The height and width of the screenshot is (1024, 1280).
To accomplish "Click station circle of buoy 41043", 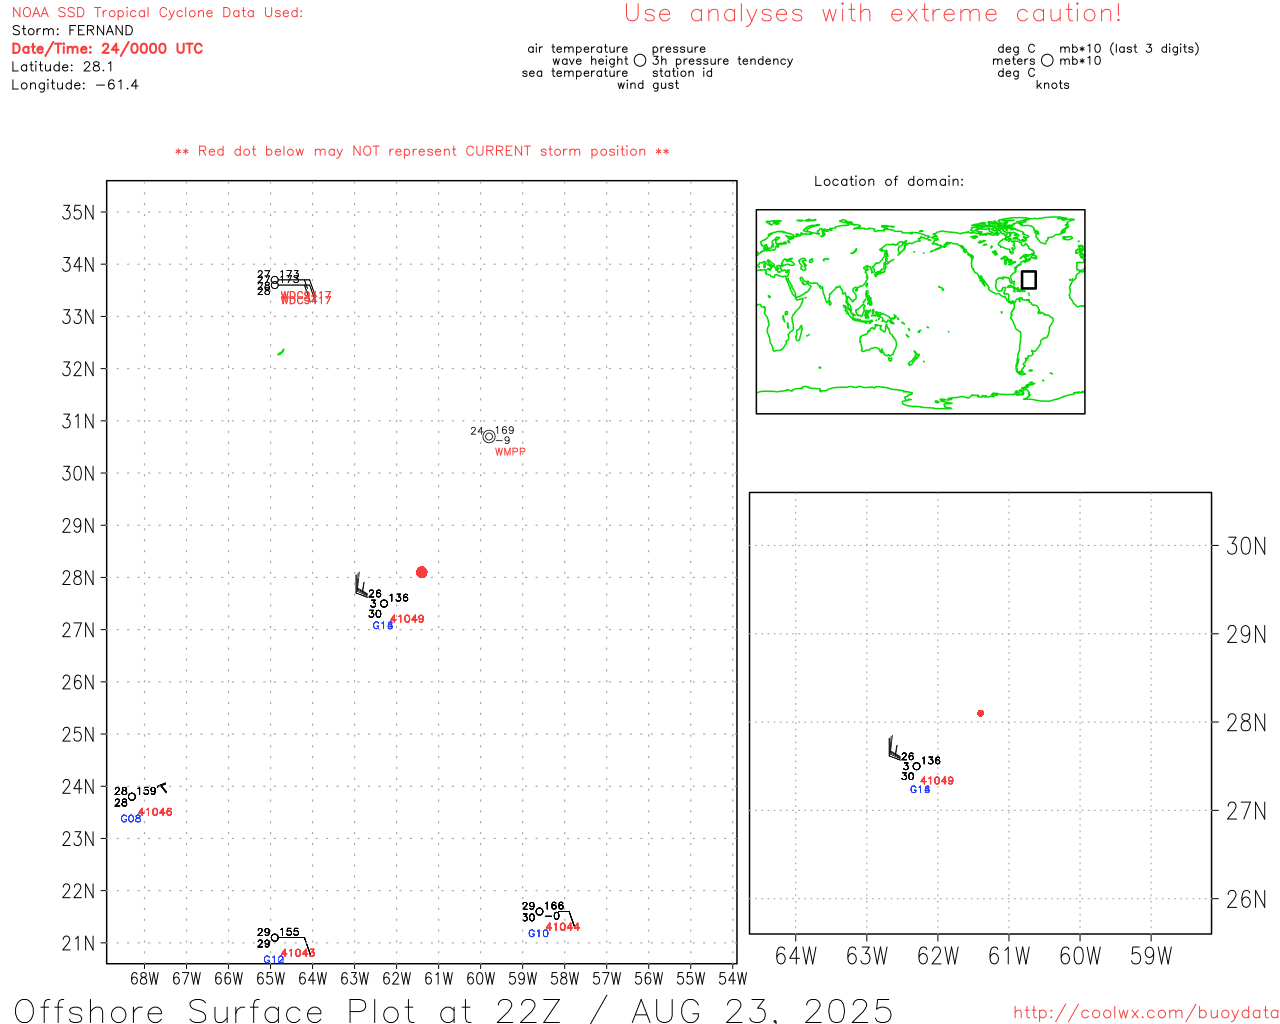I will pos(275,938).
